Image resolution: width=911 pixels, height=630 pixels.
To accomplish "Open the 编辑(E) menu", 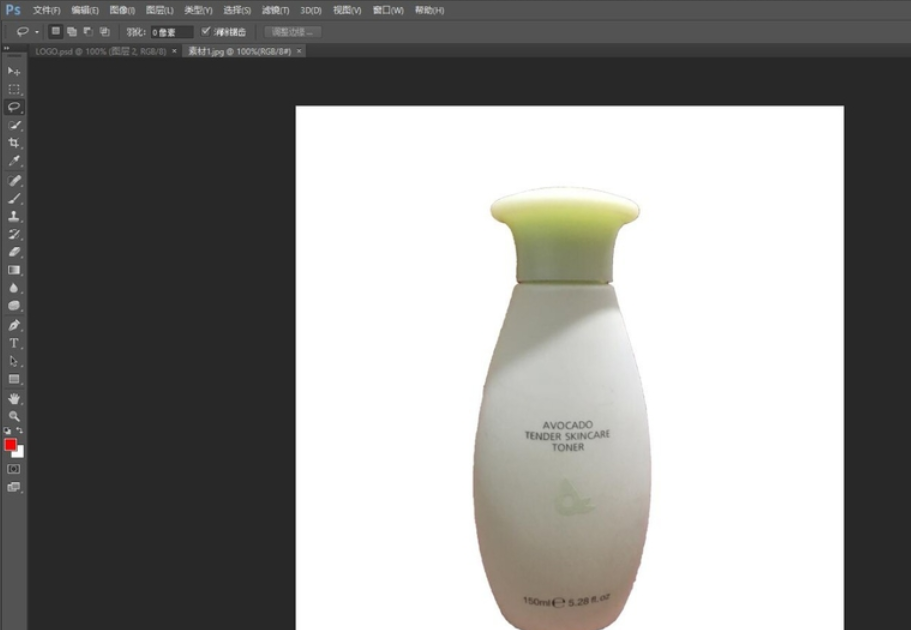I will pyautogui.click(x=85, y=10).
